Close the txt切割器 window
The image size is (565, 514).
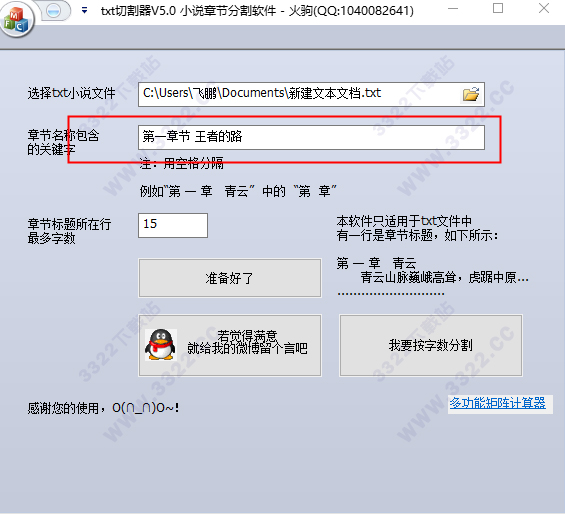(x=544, y=9)
